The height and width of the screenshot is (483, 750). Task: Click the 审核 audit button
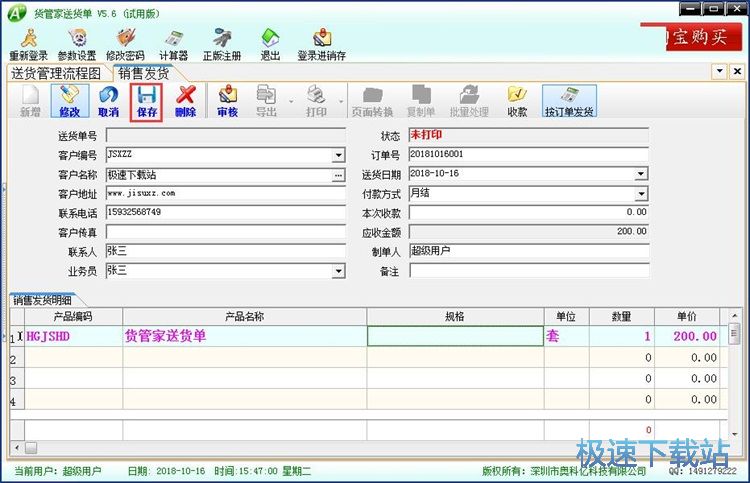point(228,101)
